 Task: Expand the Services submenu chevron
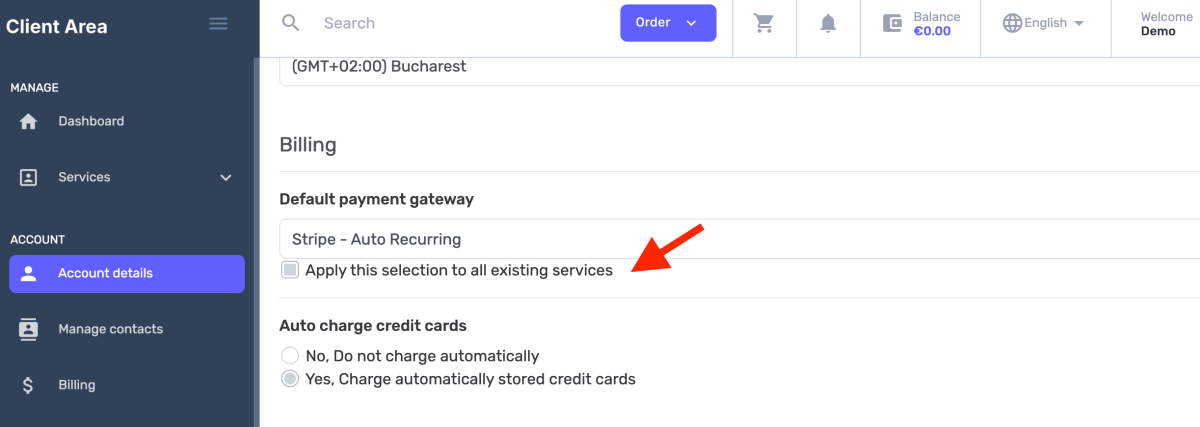[226, 177]
